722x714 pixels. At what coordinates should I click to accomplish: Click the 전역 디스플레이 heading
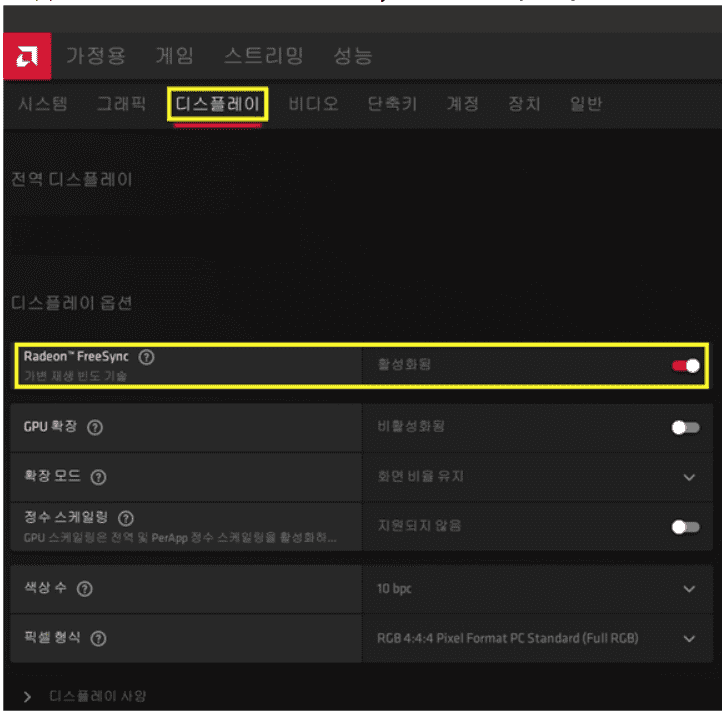pyautogui.click(x=71, y=180)
